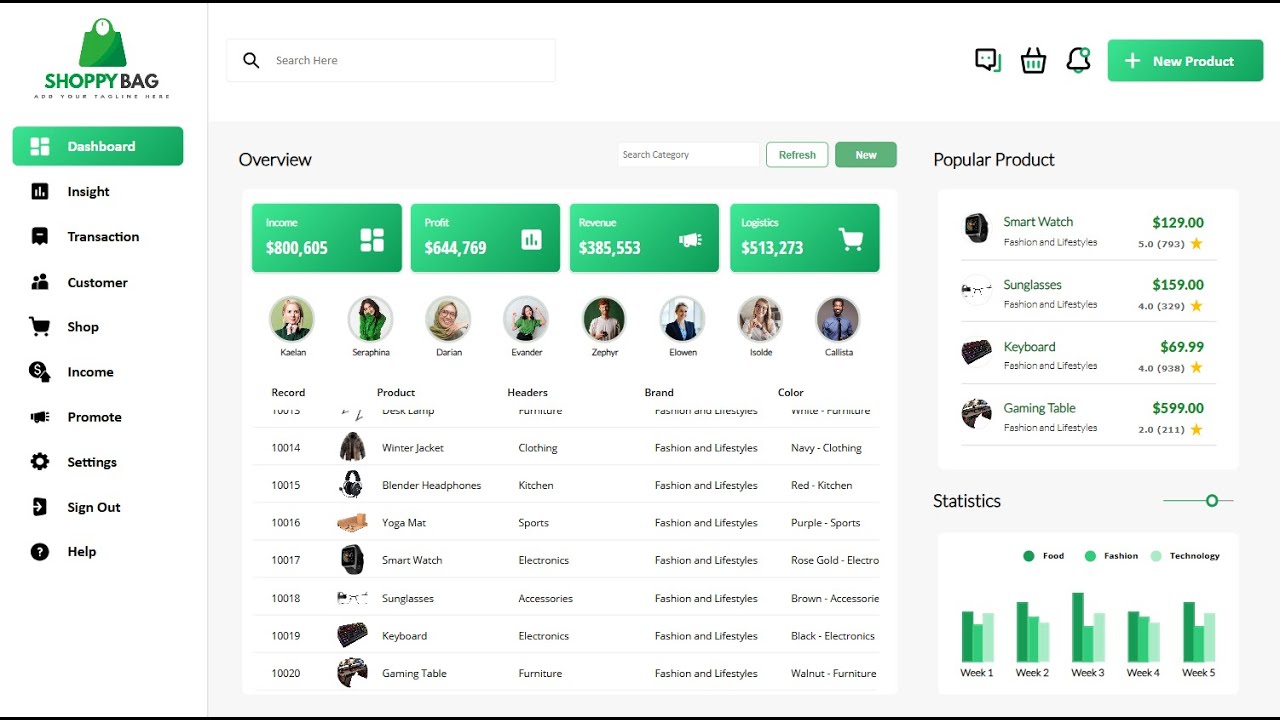Click the New Product button
1280x720 pixels.
[1185, 61]
